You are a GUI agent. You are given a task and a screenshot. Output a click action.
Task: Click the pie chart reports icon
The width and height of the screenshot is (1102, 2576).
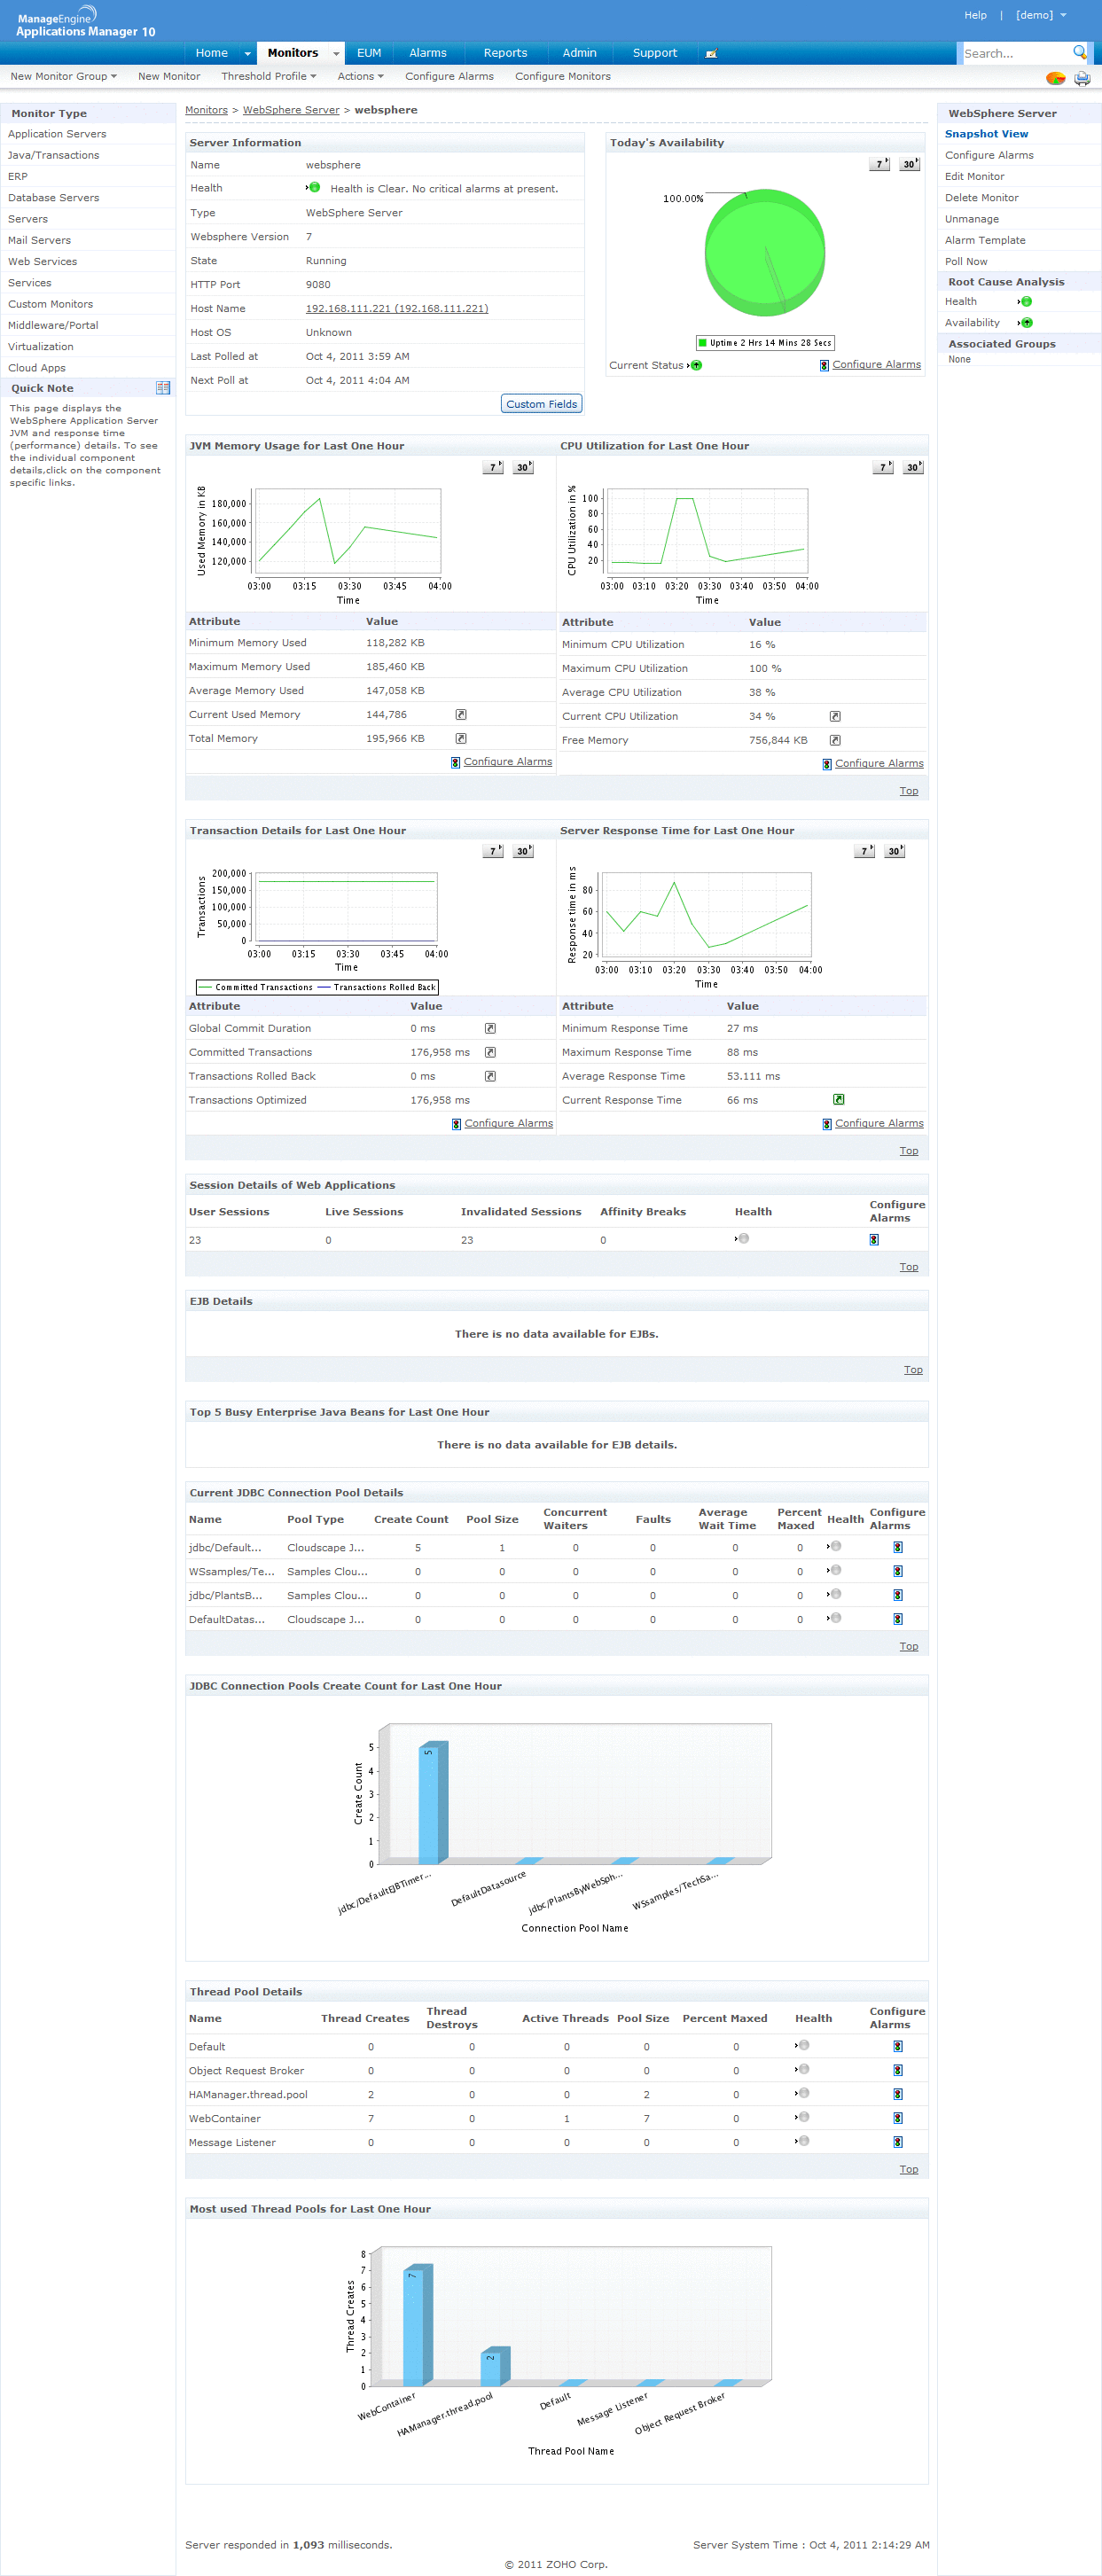point(1055,78)
